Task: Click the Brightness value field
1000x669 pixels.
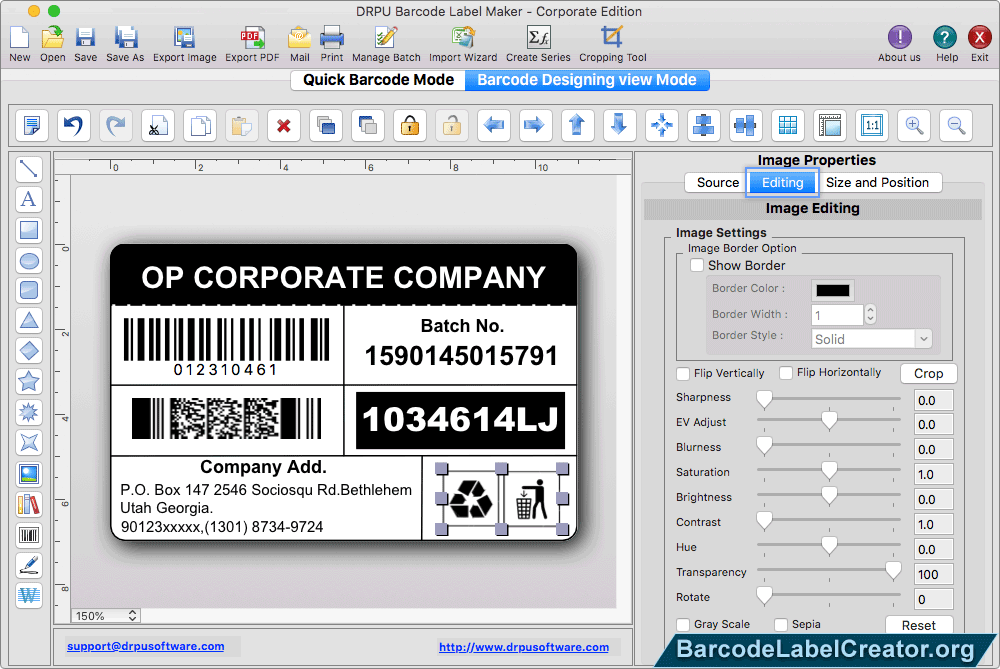Action: [933, 499]
